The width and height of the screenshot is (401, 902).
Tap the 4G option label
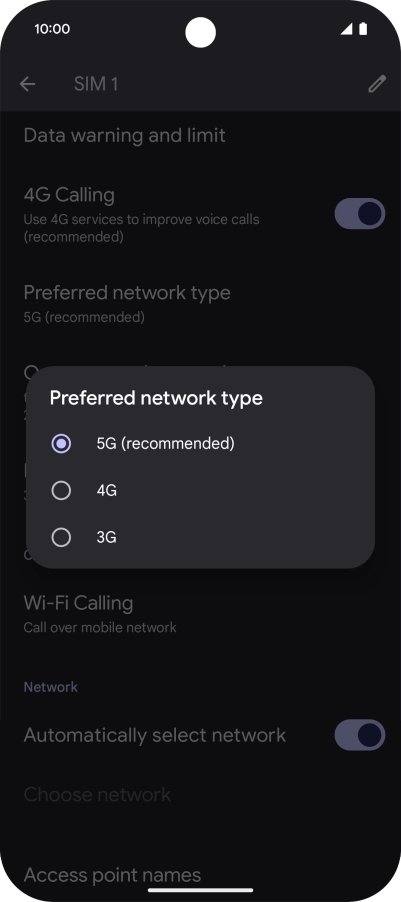coord(106,491)
